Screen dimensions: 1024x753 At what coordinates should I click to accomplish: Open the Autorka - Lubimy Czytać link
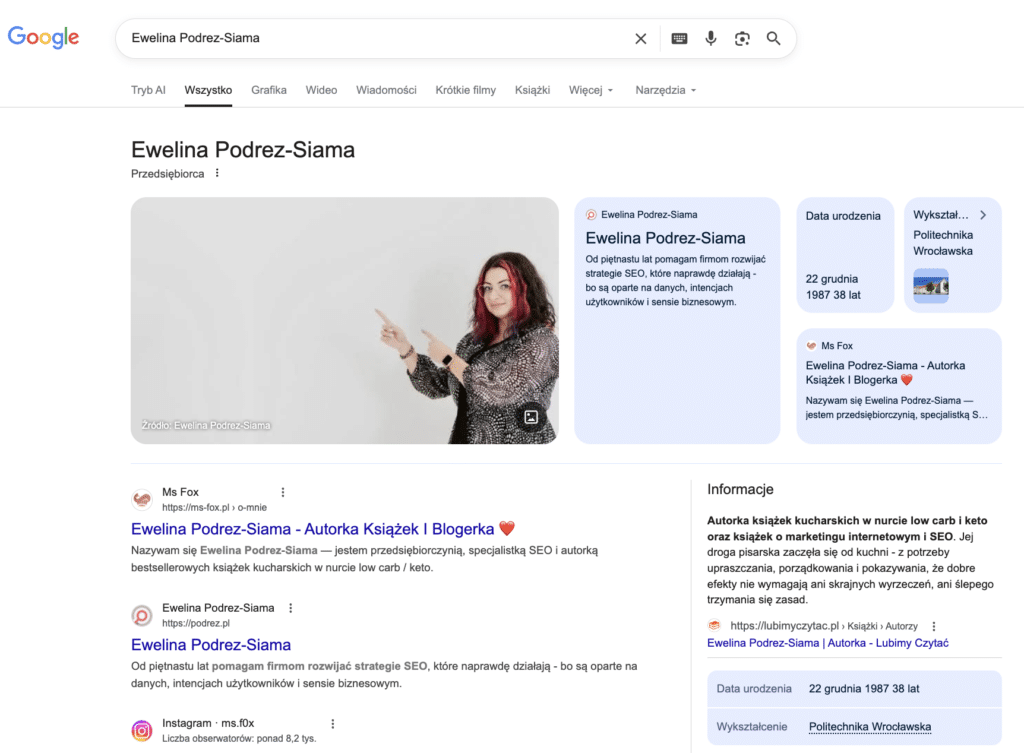827,643
